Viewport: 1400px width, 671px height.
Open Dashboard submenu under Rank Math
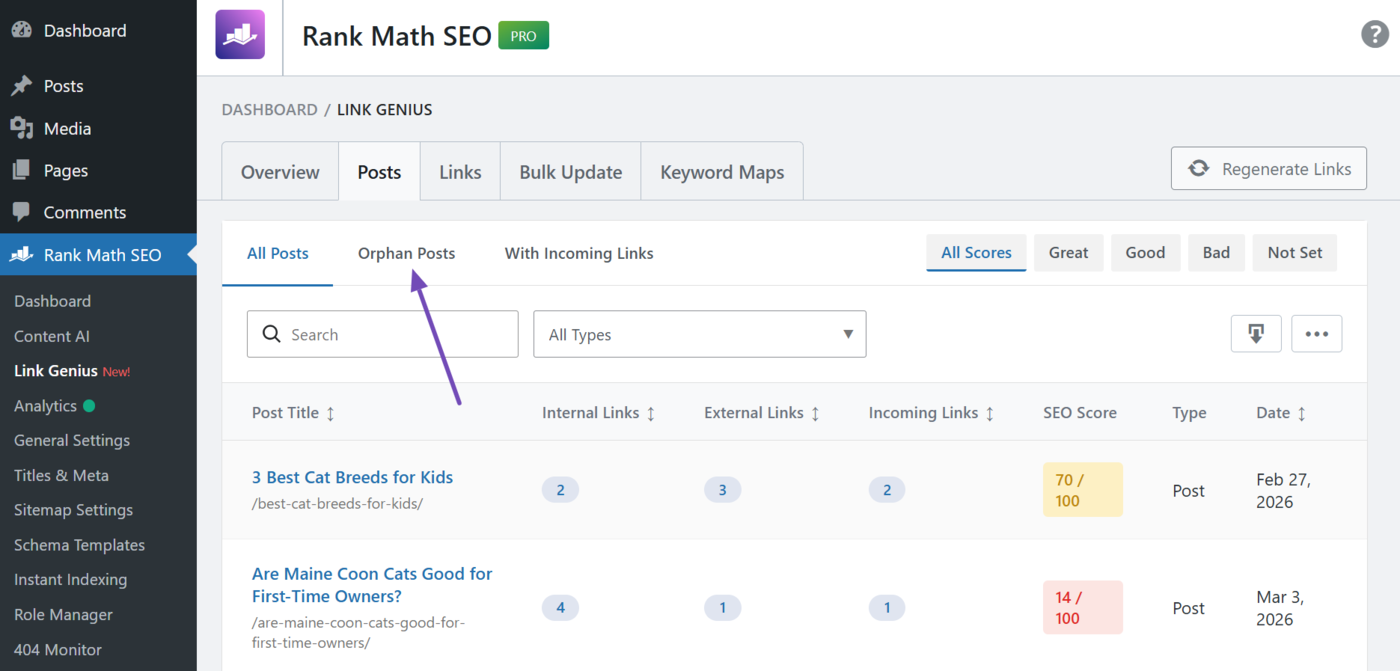point(52,301)
